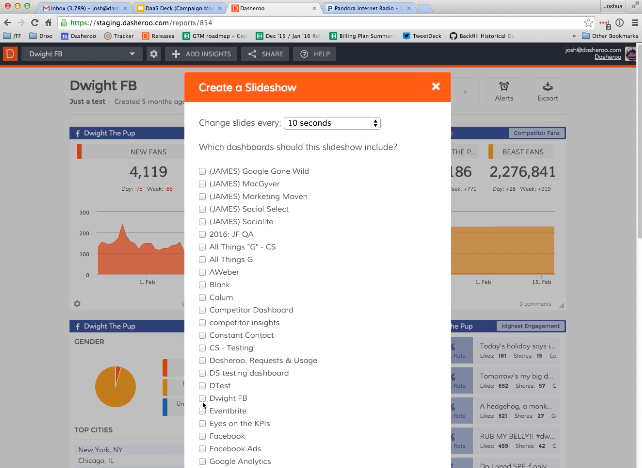The width and height of the screenshot is (642, 468).
Task: Click Dasheroo account link top right
Action: tap(608, 57)
